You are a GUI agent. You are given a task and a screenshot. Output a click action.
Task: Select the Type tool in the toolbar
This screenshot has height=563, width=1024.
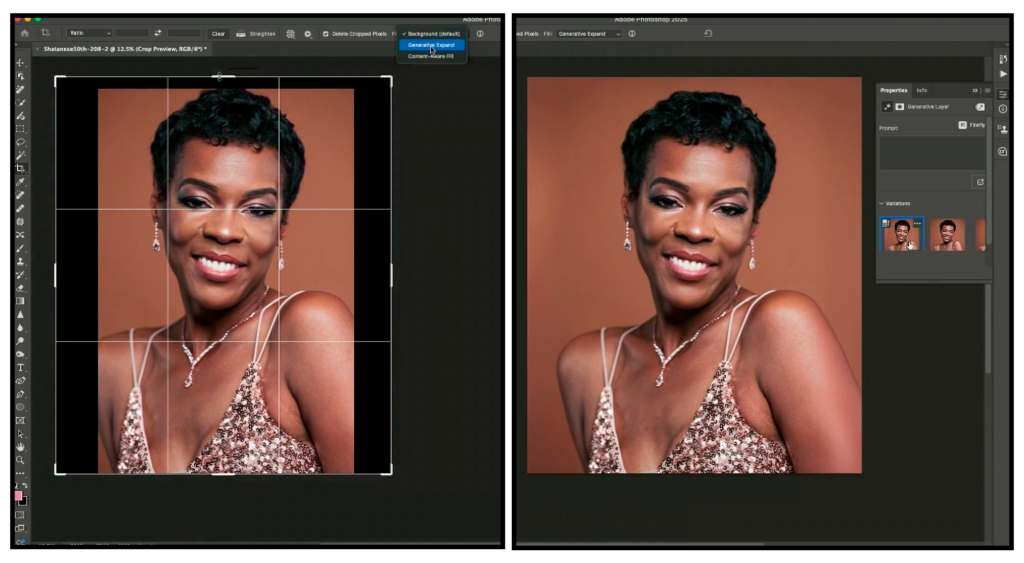[20, 367]
